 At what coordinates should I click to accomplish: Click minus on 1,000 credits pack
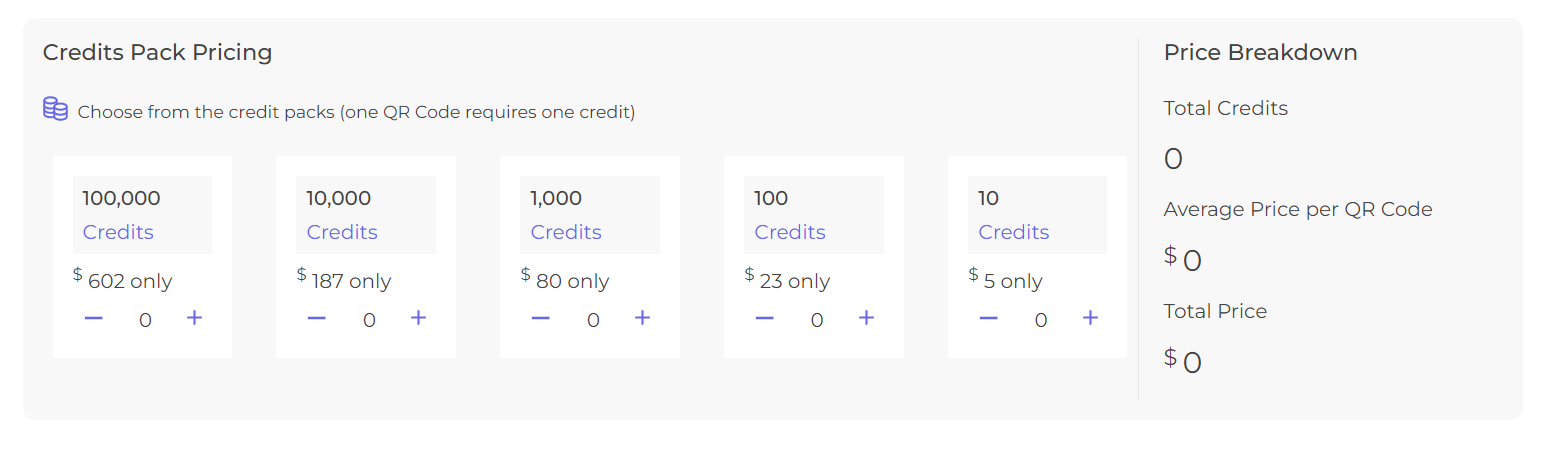point(541,318)
